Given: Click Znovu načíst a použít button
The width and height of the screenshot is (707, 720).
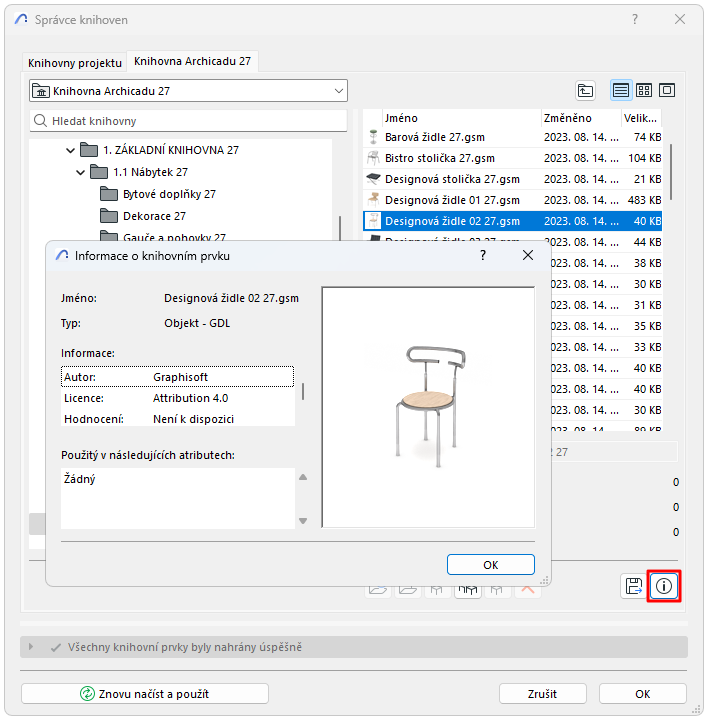Looking at the screenshot, I should click(x=145, y=693).
